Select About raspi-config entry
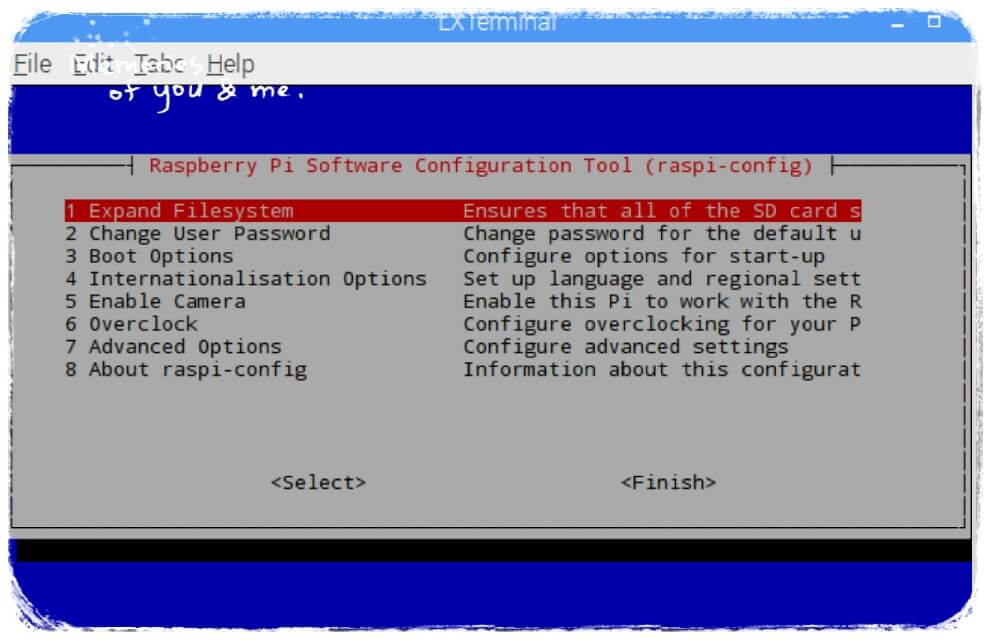 [x=463, y=370]
